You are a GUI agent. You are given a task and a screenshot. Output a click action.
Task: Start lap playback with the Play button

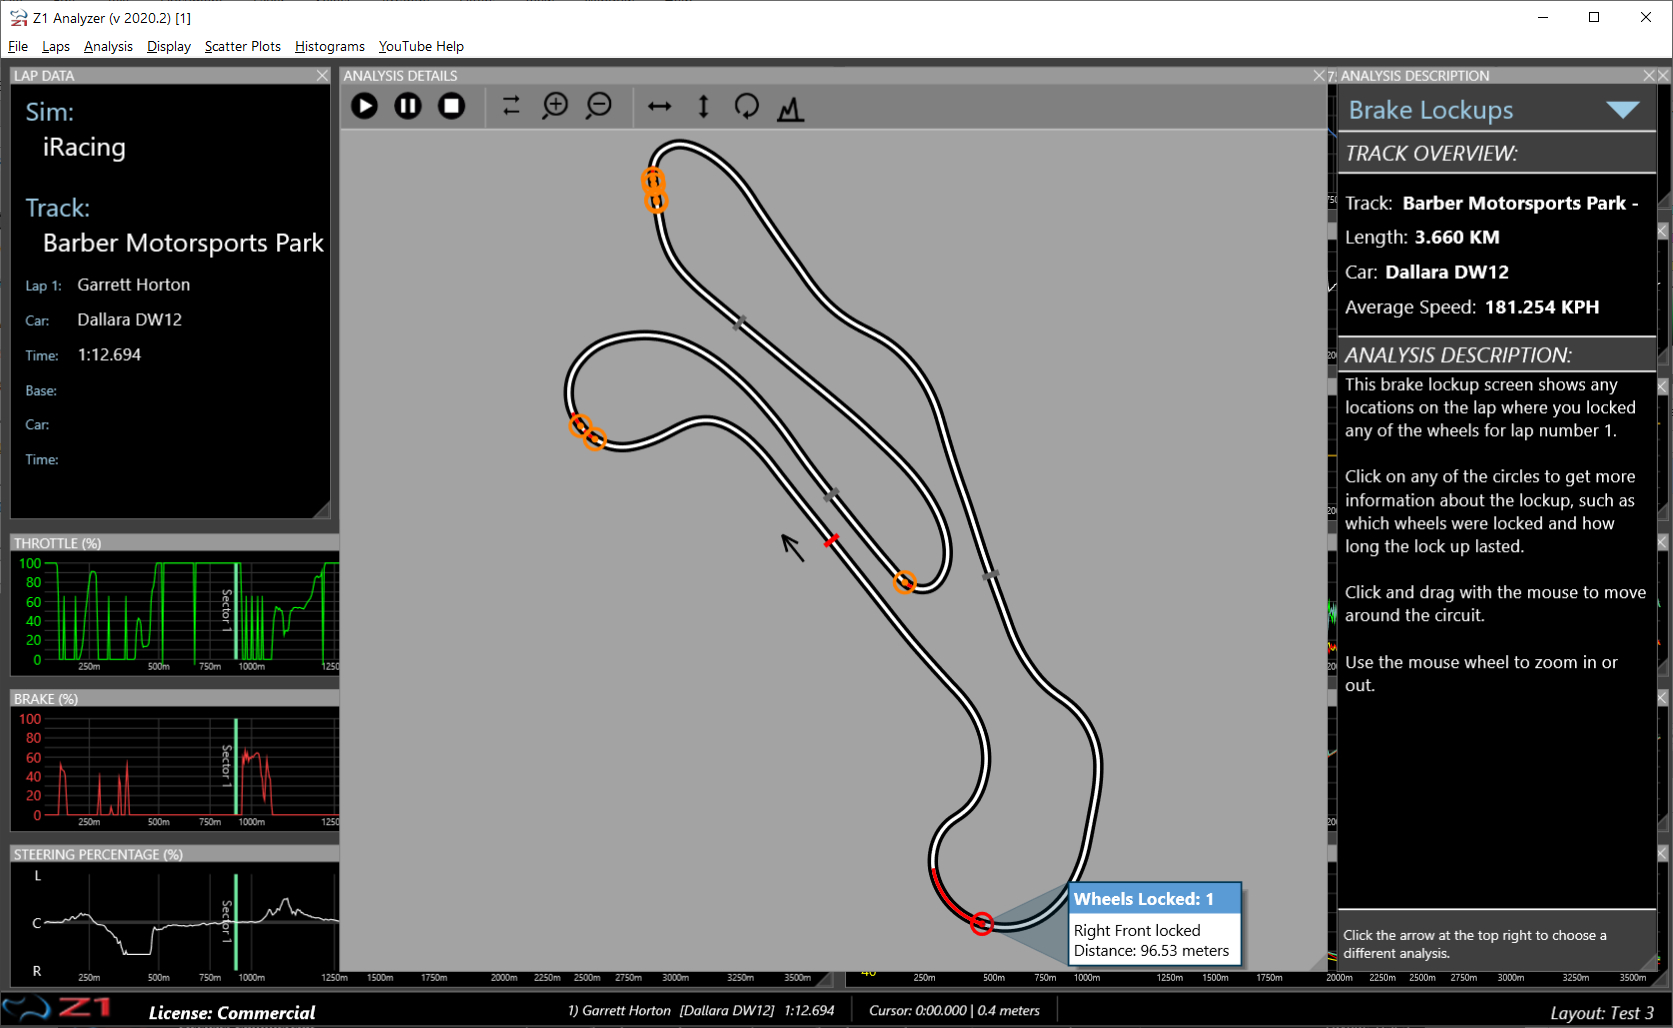[364, 106]
